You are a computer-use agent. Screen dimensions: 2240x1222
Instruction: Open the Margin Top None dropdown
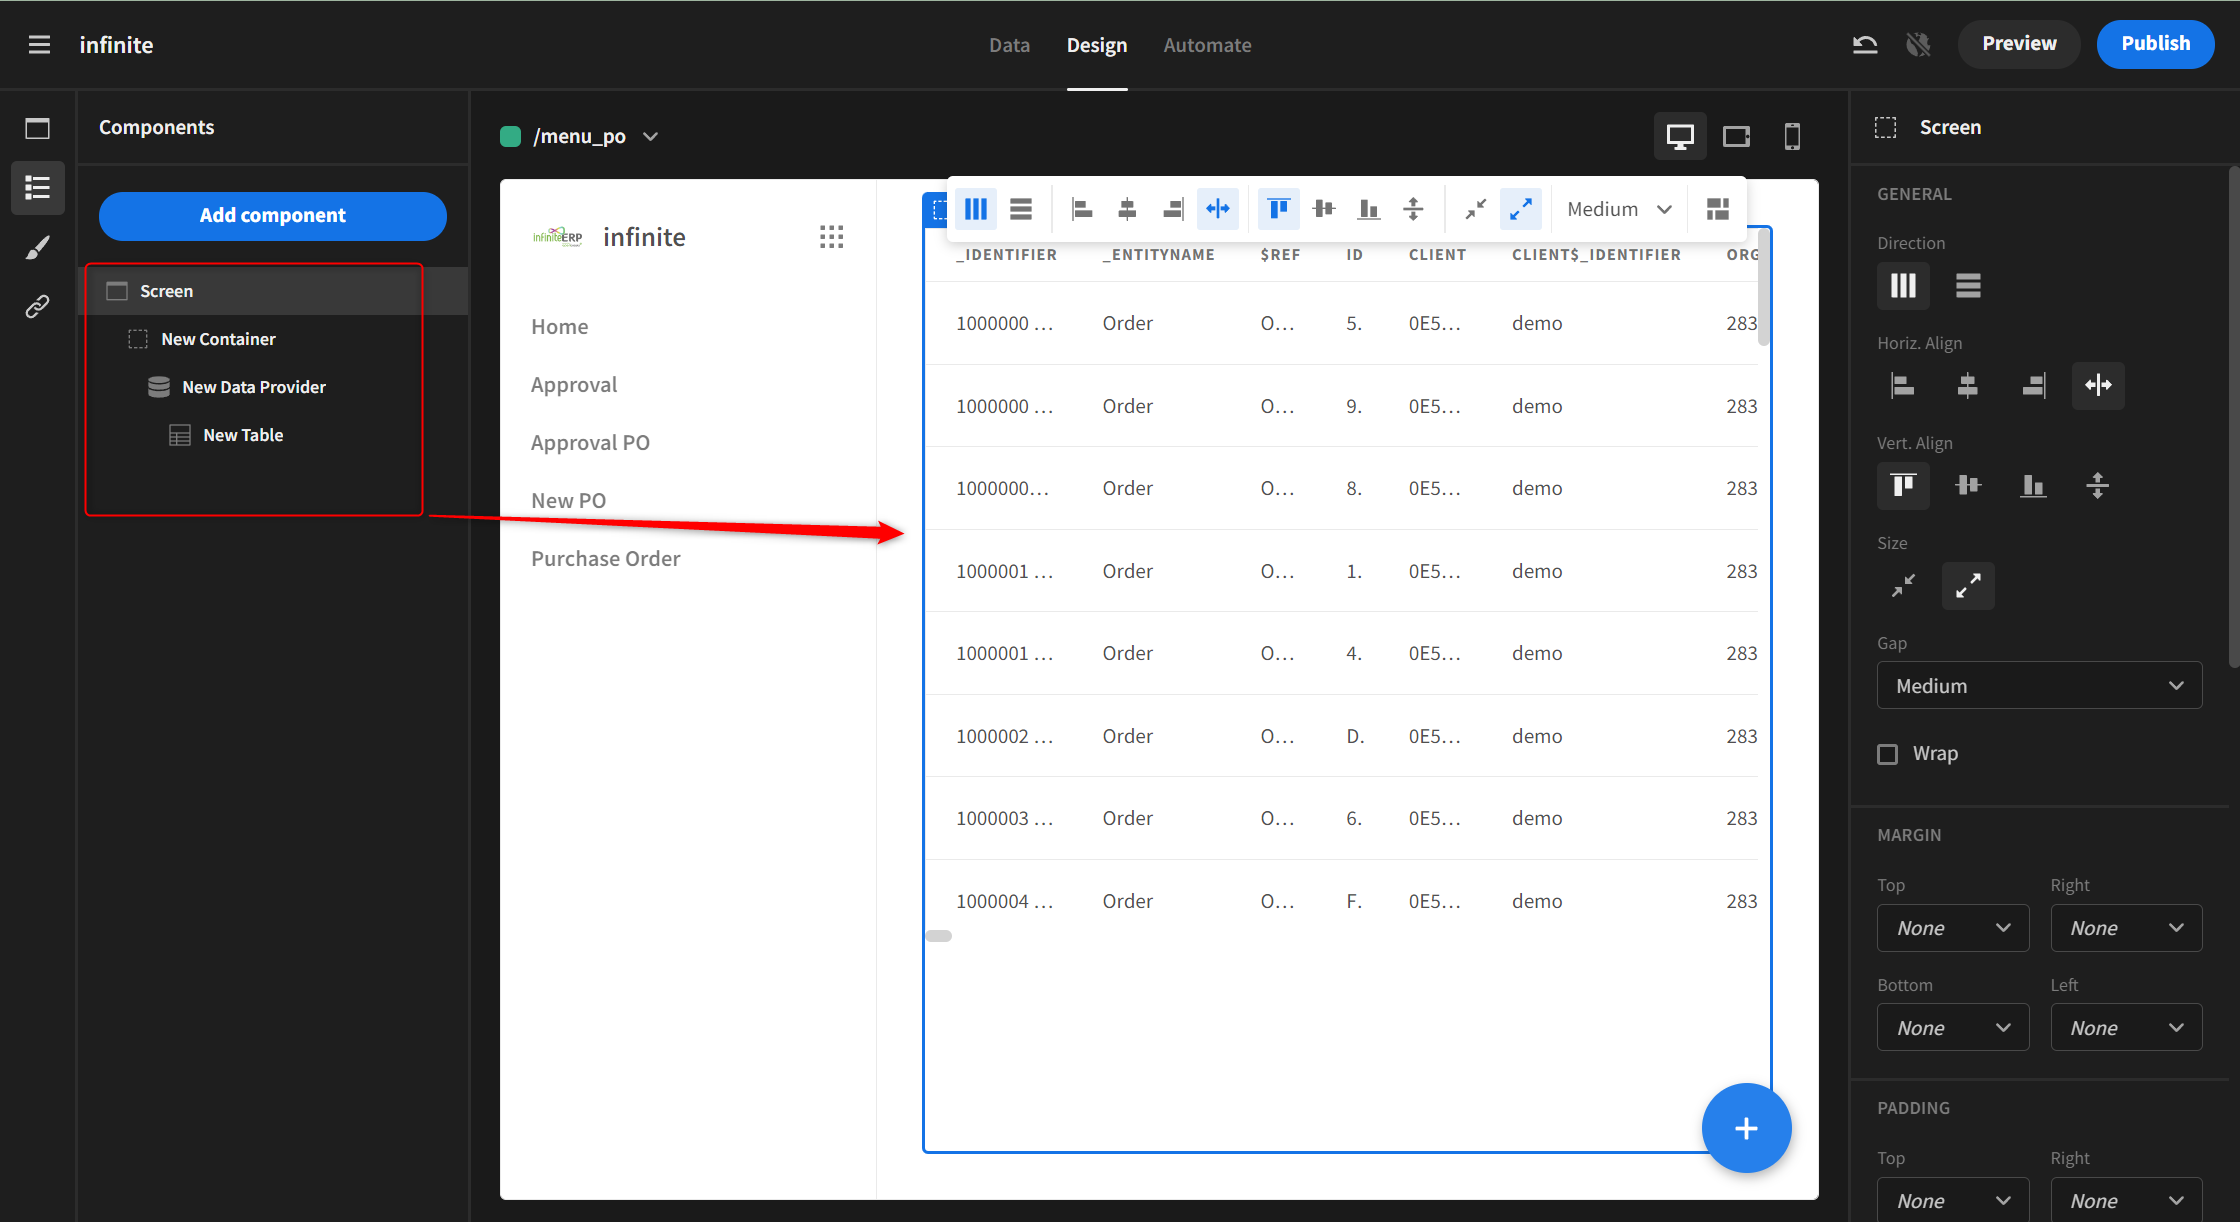pos(1952,928)
